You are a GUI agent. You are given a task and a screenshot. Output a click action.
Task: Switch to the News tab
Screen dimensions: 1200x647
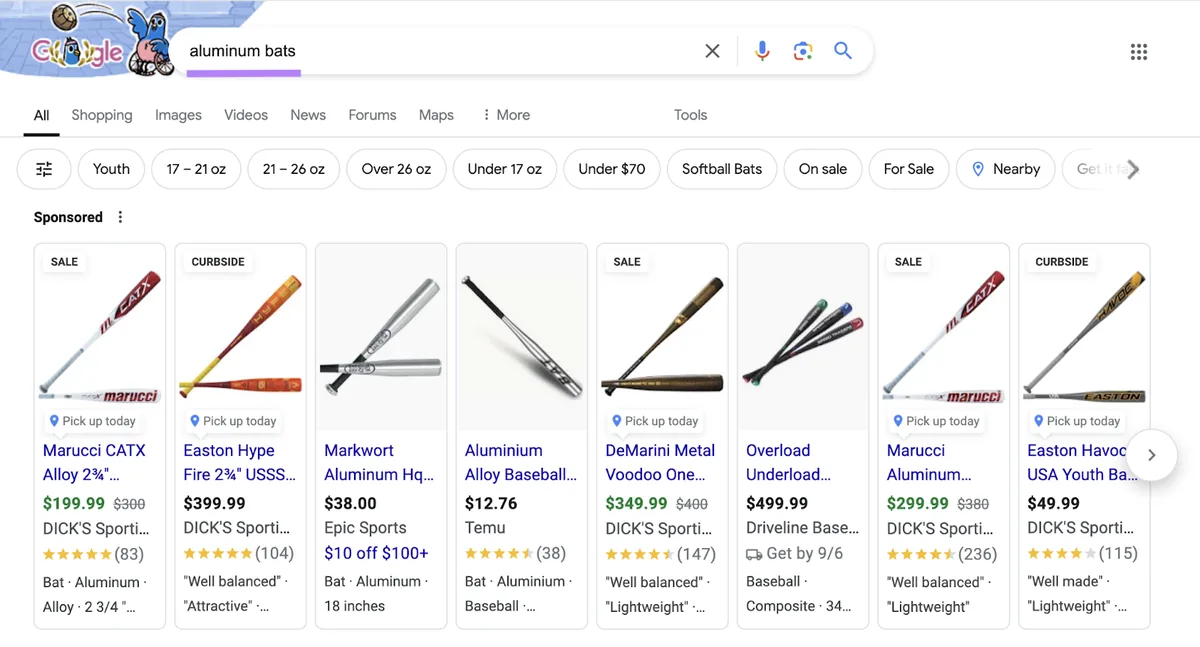pos(308,115)
